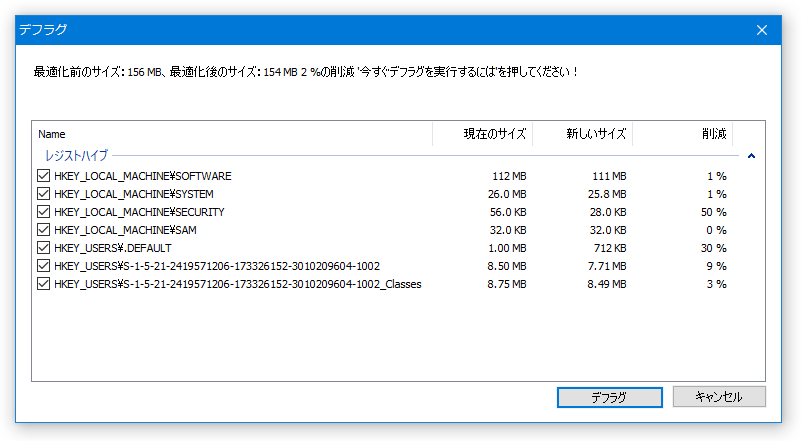This screenshot has height=441, width=801.
Task: Click 112 MB current size value
Action: pyautogui.click(x=509, y=176)
